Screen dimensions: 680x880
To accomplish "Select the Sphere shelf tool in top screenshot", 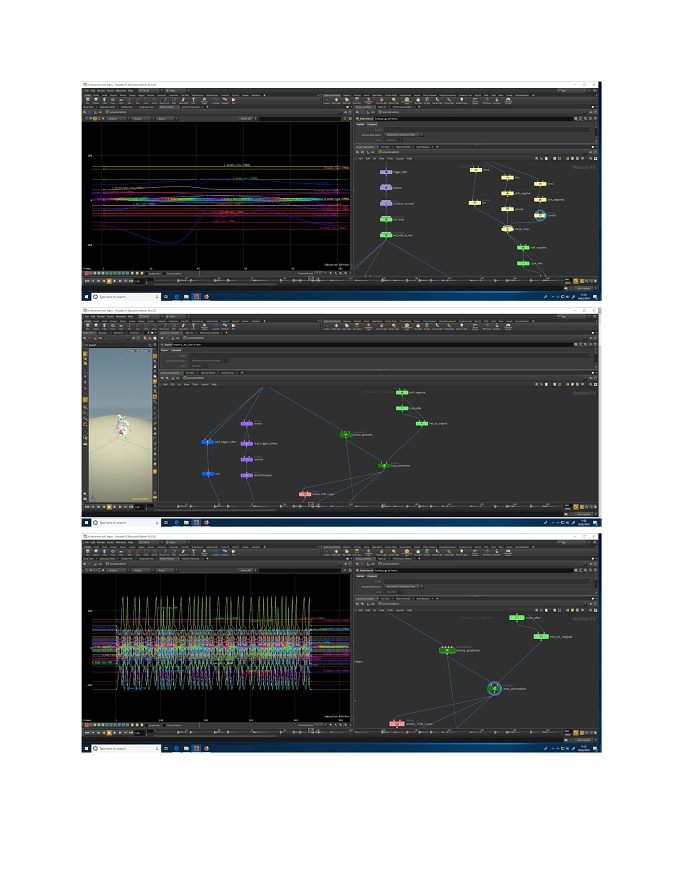I will point(96,101).
